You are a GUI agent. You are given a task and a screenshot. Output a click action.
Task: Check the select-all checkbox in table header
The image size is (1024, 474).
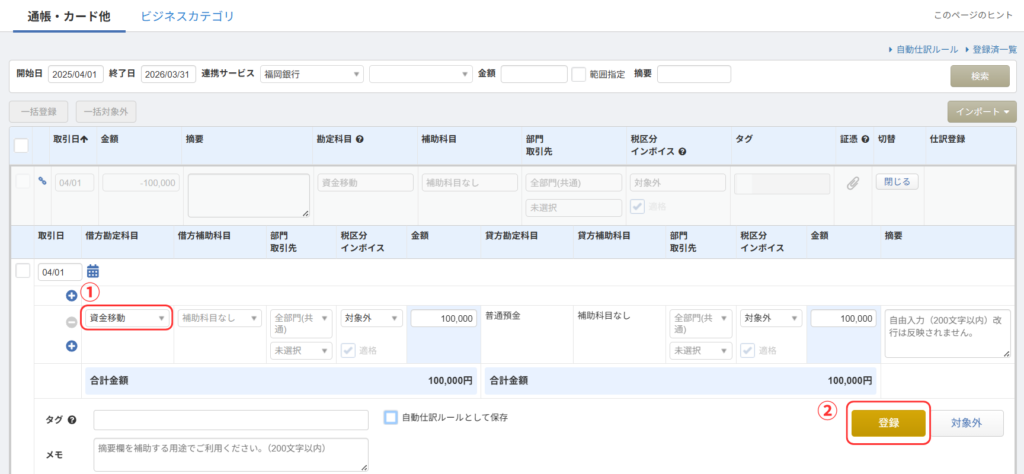(21, 146)
